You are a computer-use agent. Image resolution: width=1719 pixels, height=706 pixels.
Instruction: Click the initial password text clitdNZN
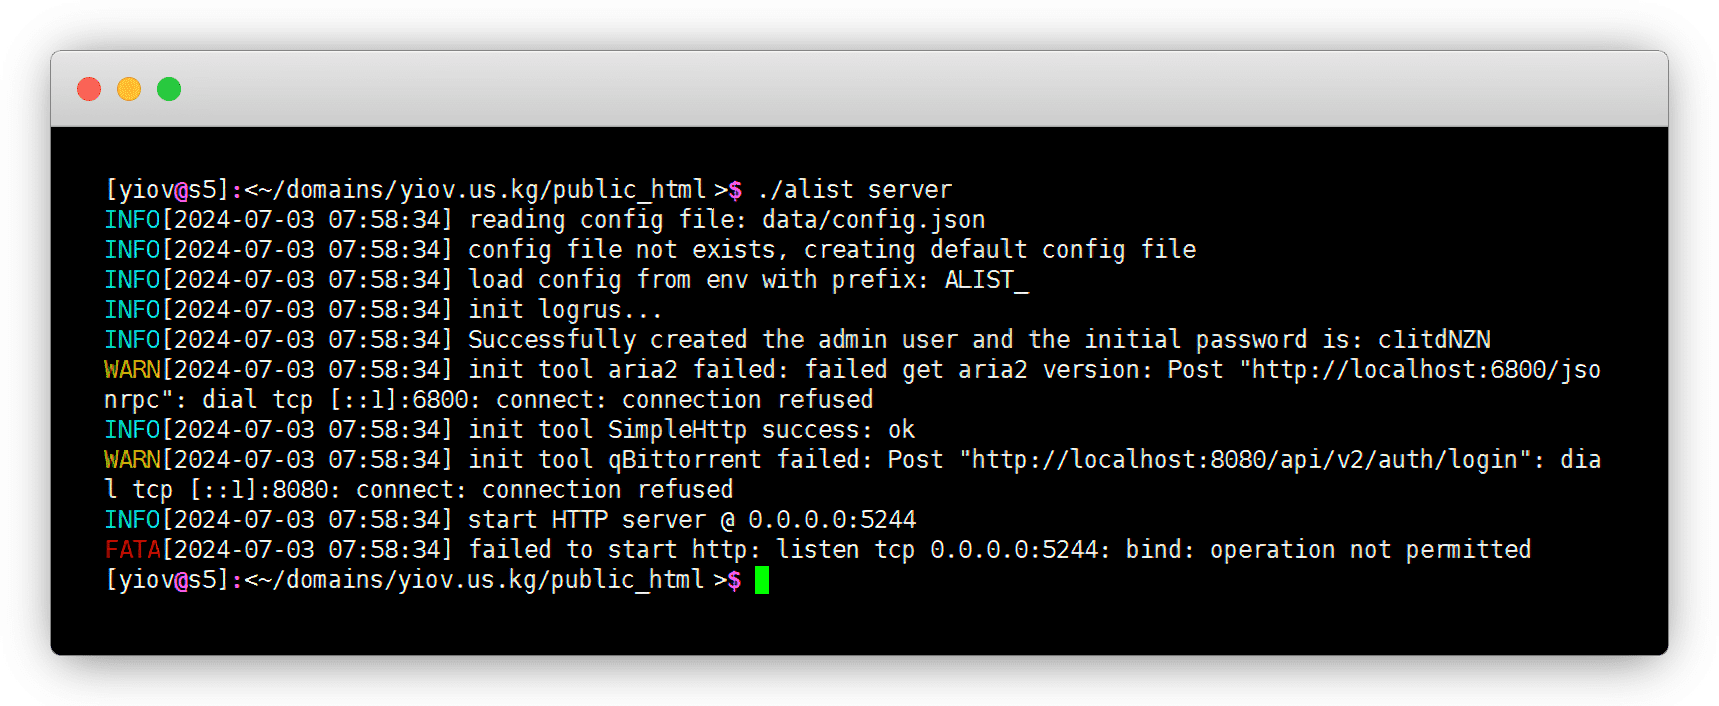coord(1434,340)
